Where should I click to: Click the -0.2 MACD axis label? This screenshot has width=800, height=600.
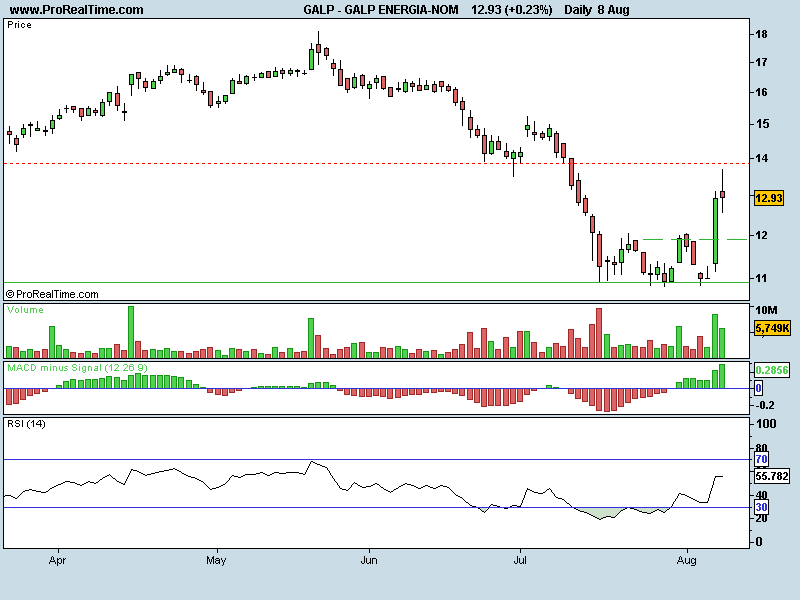coord(764,405)
